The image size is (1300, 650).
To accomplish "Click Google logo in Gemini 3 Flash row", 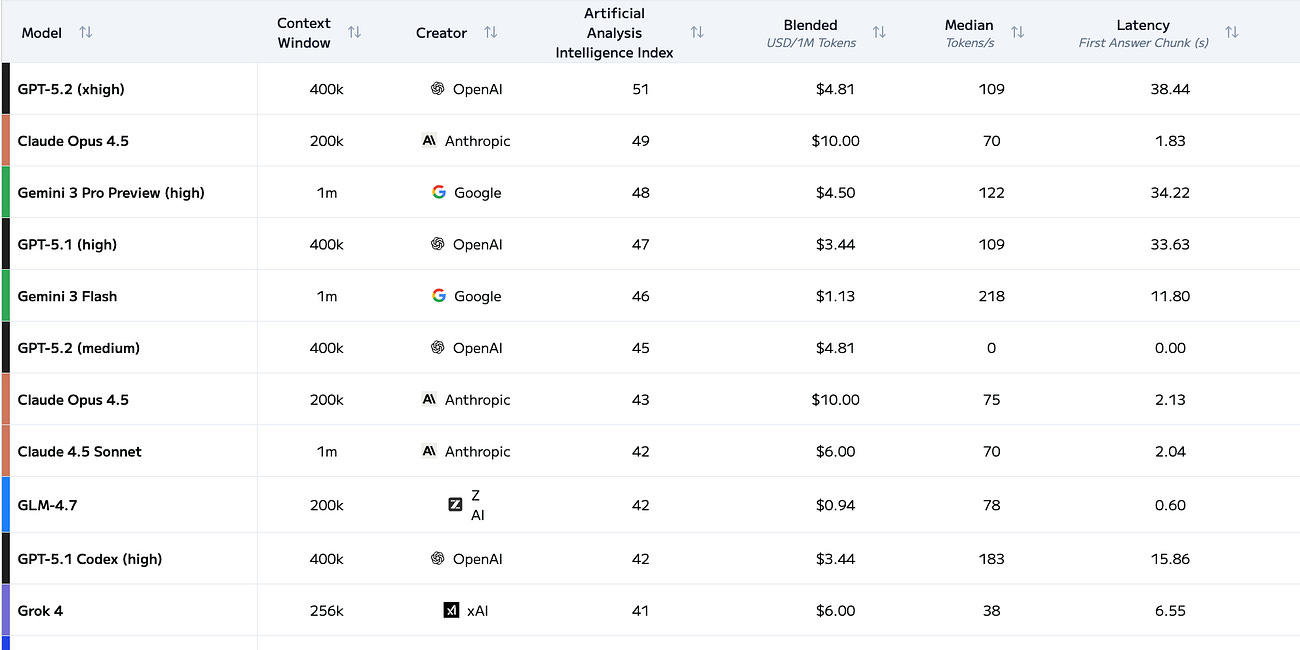I will tap(439, 296).
